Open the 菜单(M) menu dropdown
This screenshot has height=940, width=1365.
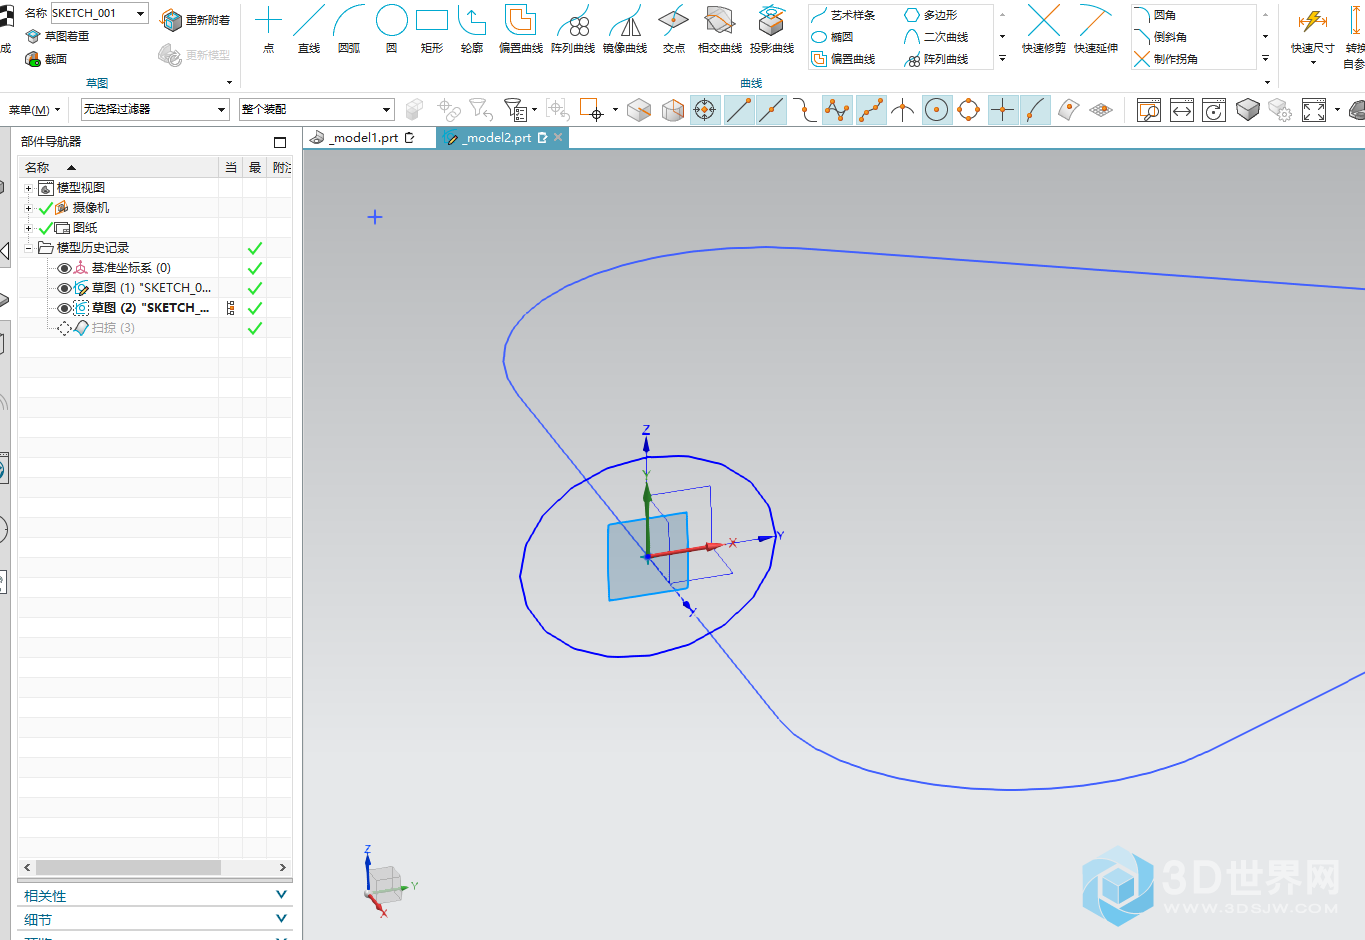[34, 110]
